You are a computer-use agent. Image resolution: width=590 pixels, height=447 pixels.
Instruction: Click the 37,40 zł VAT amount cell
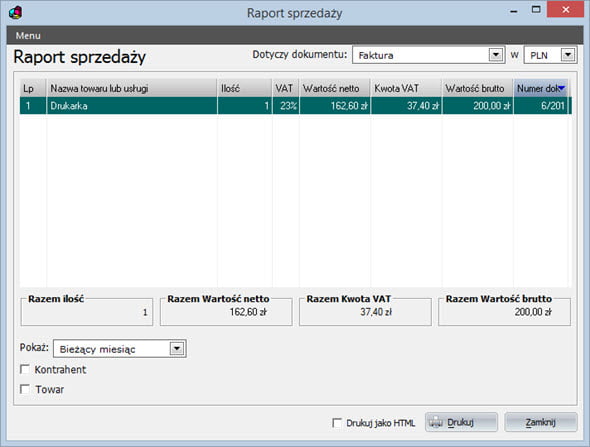pos(406,106)
